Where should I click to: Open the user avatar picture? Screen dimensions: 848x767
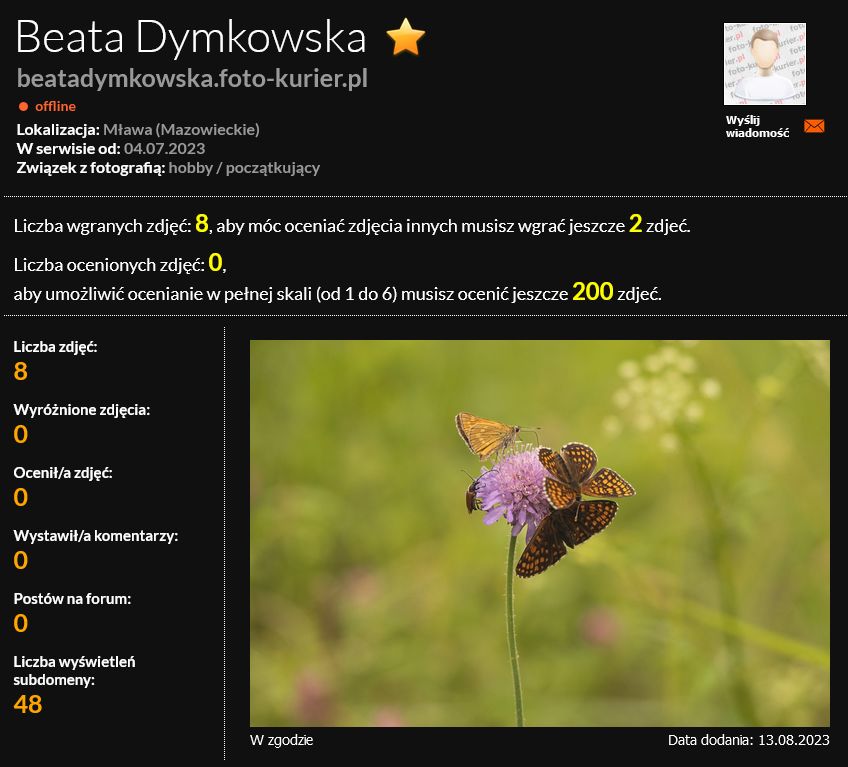[764, 64]
